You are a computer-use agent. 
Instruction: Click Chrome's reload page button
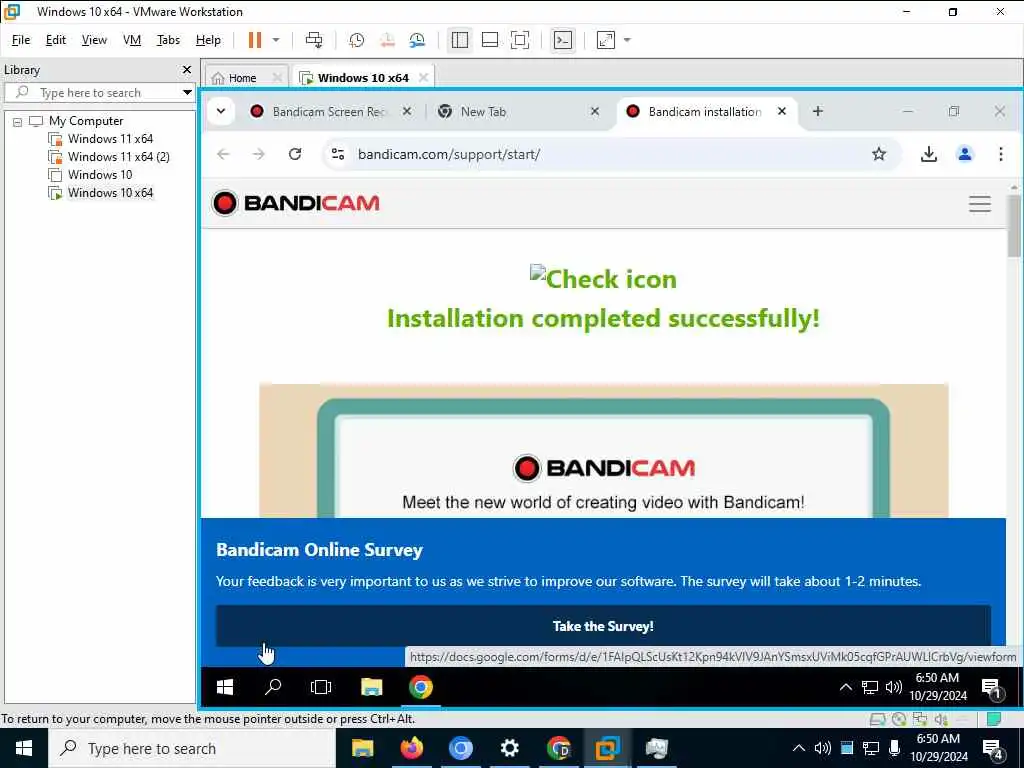295,154
